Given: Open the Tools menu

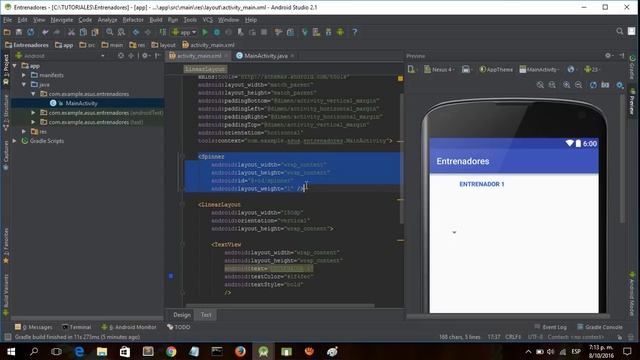Looking at the screenshot, I should coord(190,20).
